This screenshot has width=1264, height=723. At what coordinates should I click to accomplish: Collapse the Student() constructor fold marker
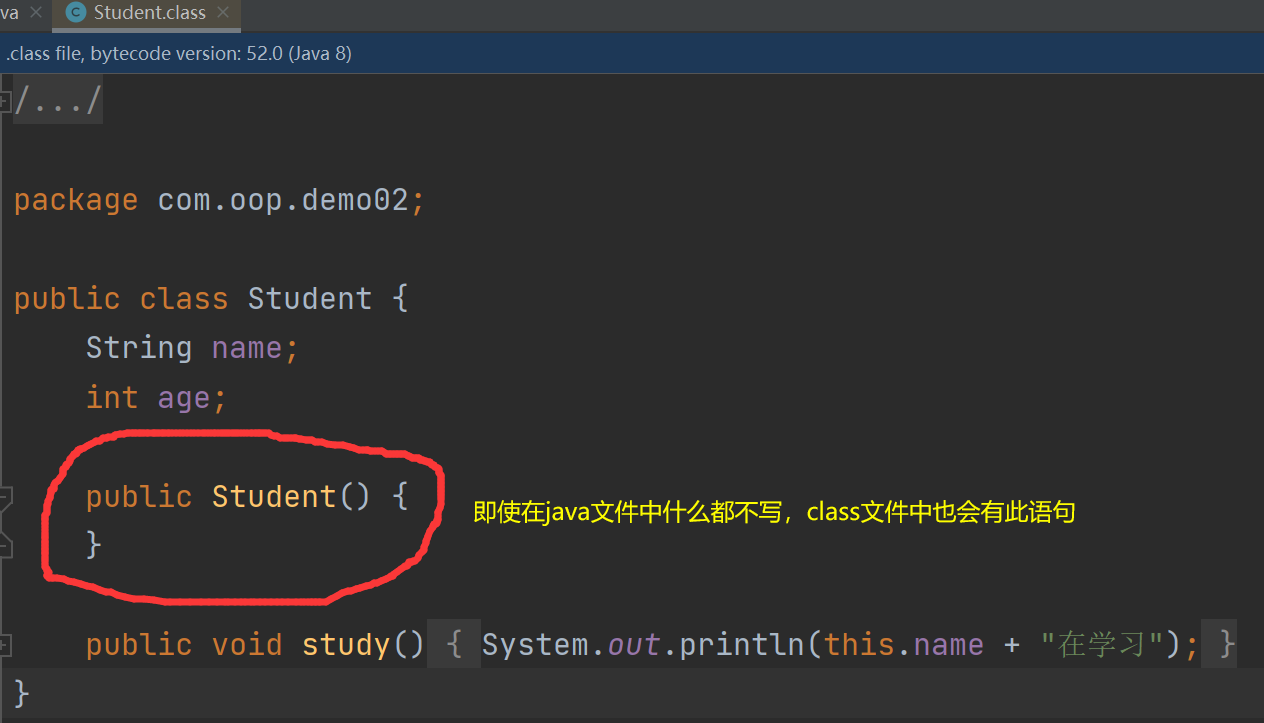[x=4, y=497]
